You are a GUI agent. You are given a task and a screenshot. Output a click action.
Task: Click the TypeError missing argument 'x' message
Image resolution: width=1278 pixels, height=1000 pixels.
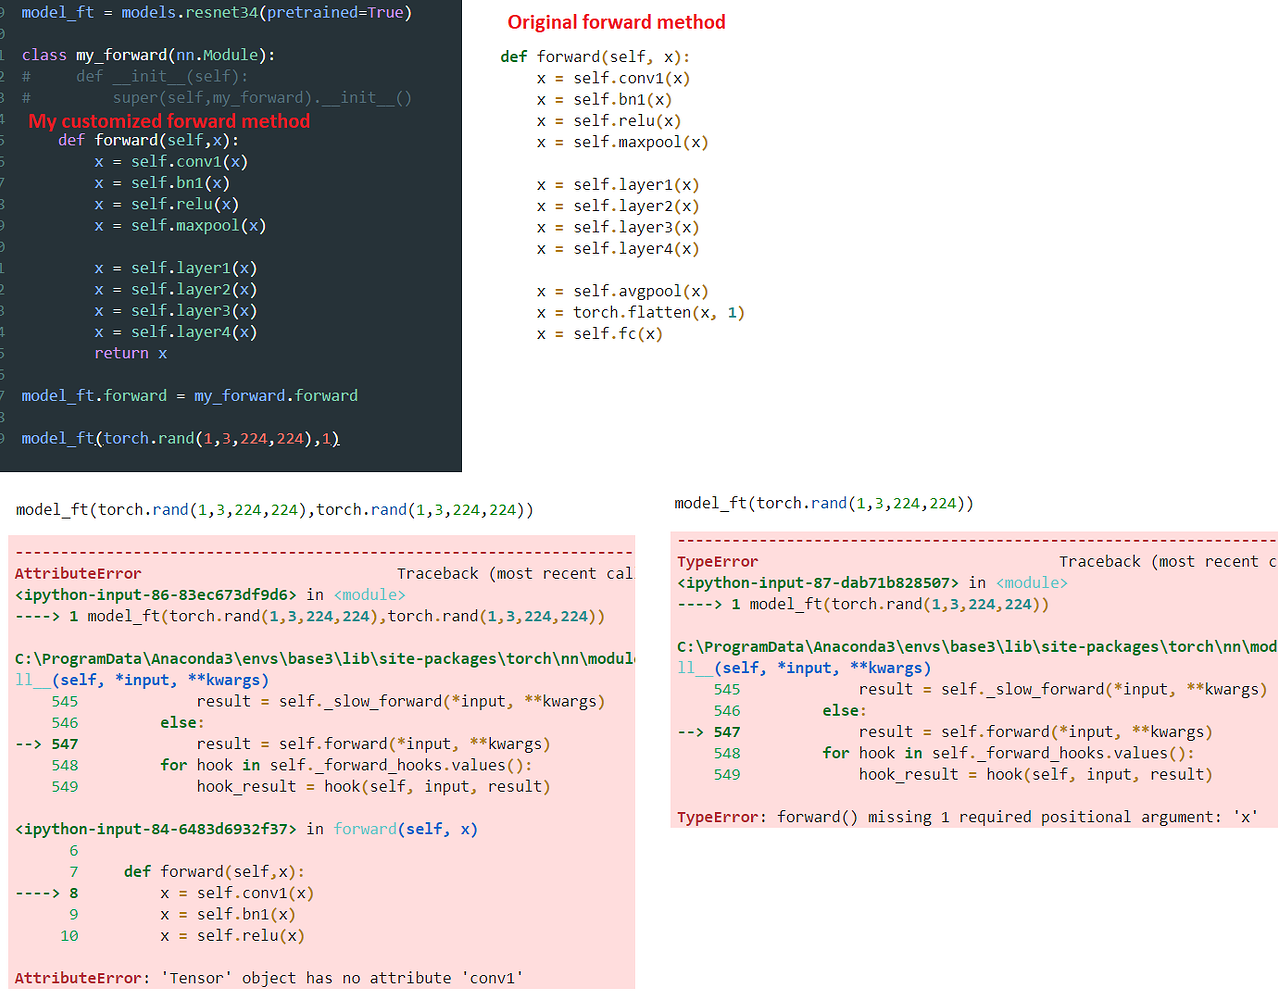click(966, 817)
